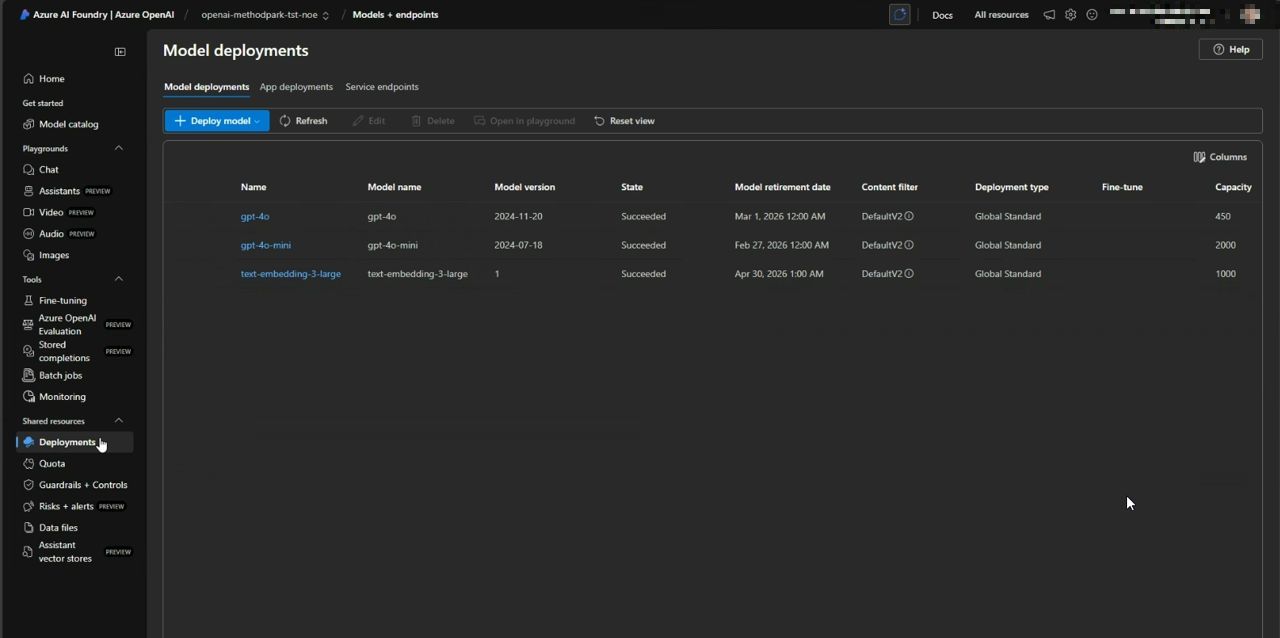Click info icon beside gpt-4o DefaultV2 filter
The height and width of the screenshot is (638, 1280).
909,216
